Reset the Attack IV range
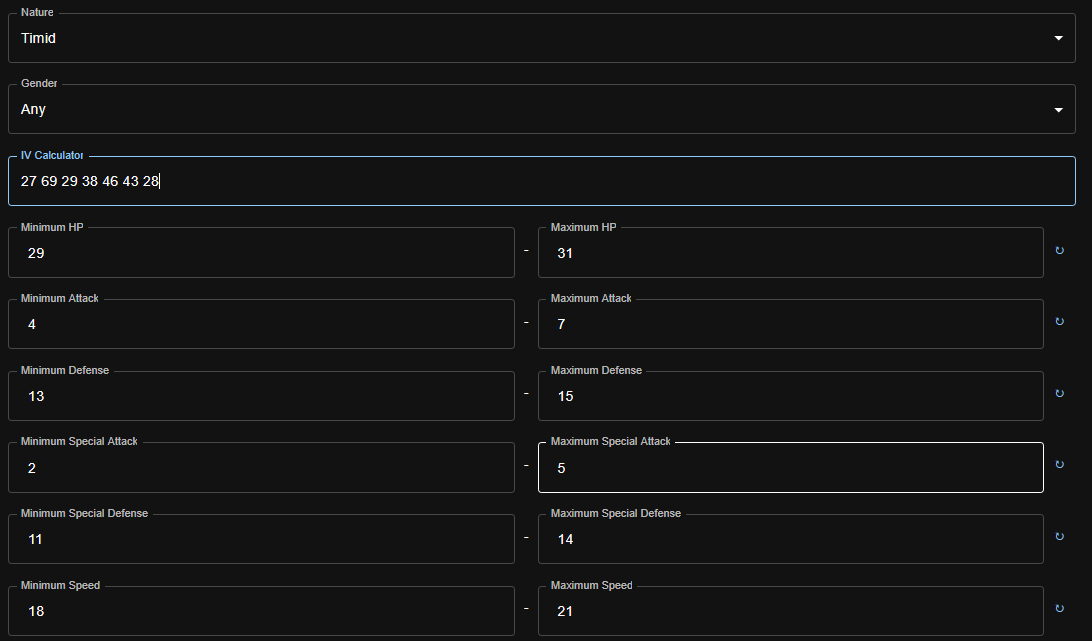The height and width of the screenshot is (641, 1092). [x=1060, y=322]
